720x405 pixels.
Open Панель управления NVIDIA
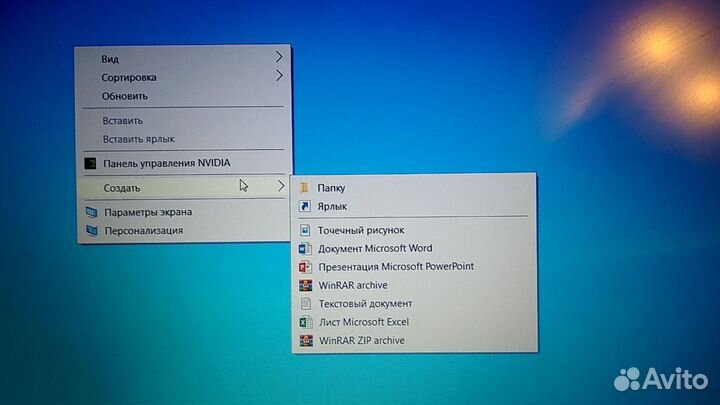[184, 163]
